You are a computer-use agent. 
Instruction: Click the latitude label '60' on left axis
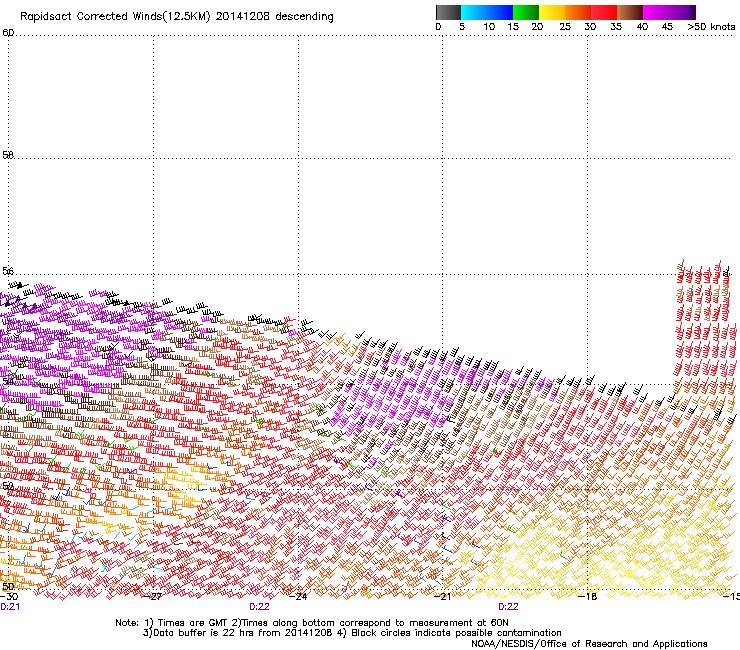pos(8,33)
